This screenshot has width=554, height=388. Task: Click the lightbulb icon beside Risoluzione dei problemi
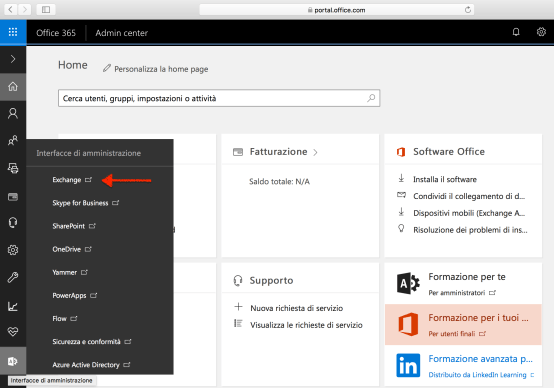(401, 228)
